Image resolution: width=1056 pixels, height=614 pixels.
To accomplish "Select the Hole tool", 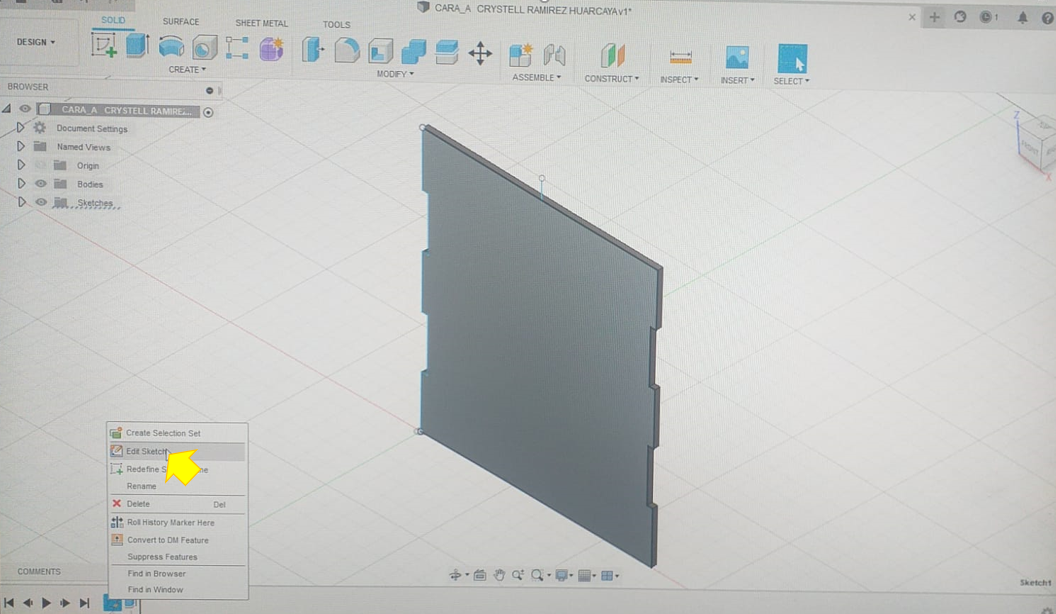I will [205, 47].
